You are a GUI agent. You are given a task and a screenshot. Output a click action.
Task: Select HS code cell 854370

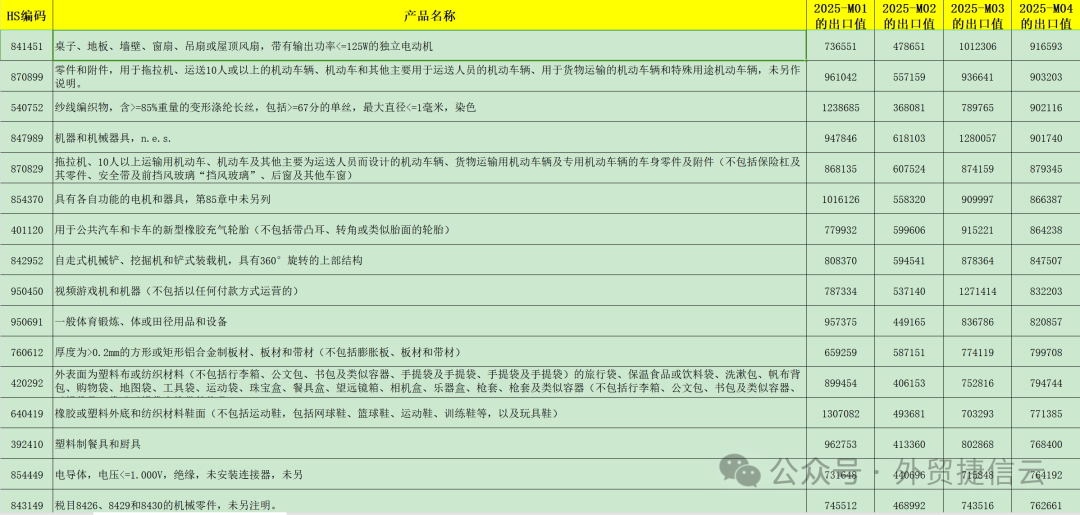26,199
